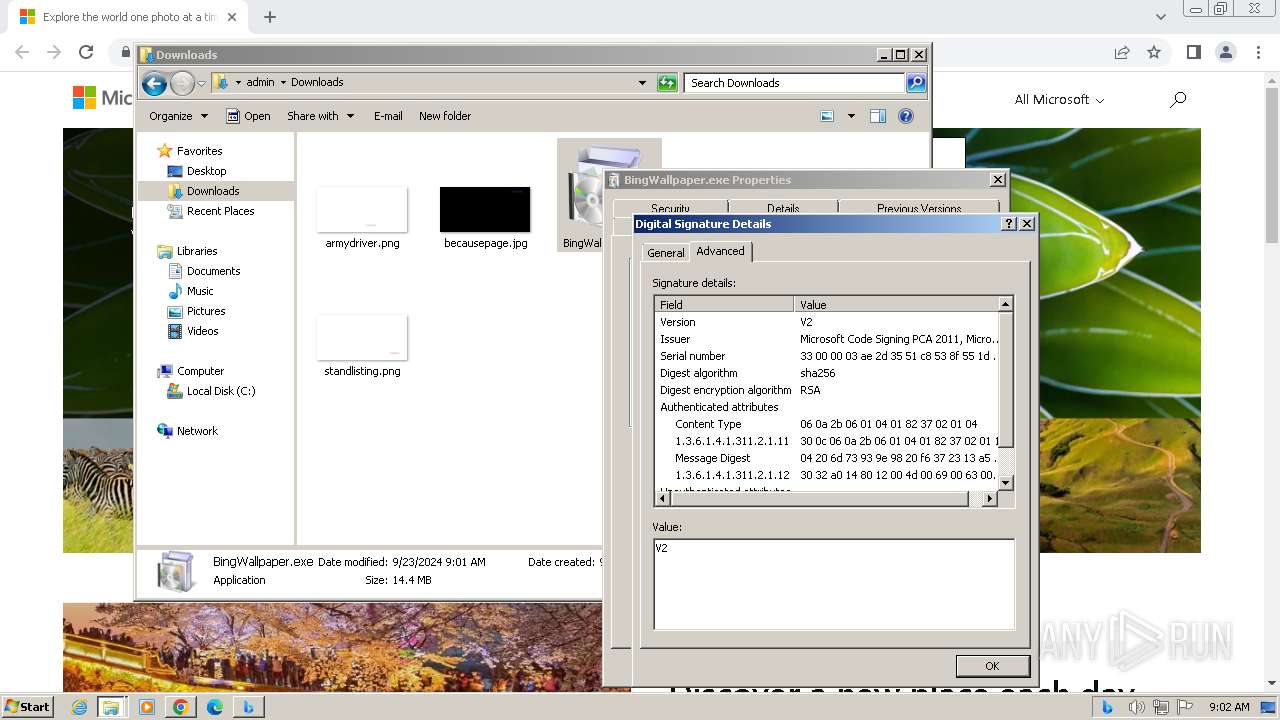Click the refresh icon beside the address bar
This screenshot has width=1280, height=720.
pyautogui.click(x=667, y=83)
